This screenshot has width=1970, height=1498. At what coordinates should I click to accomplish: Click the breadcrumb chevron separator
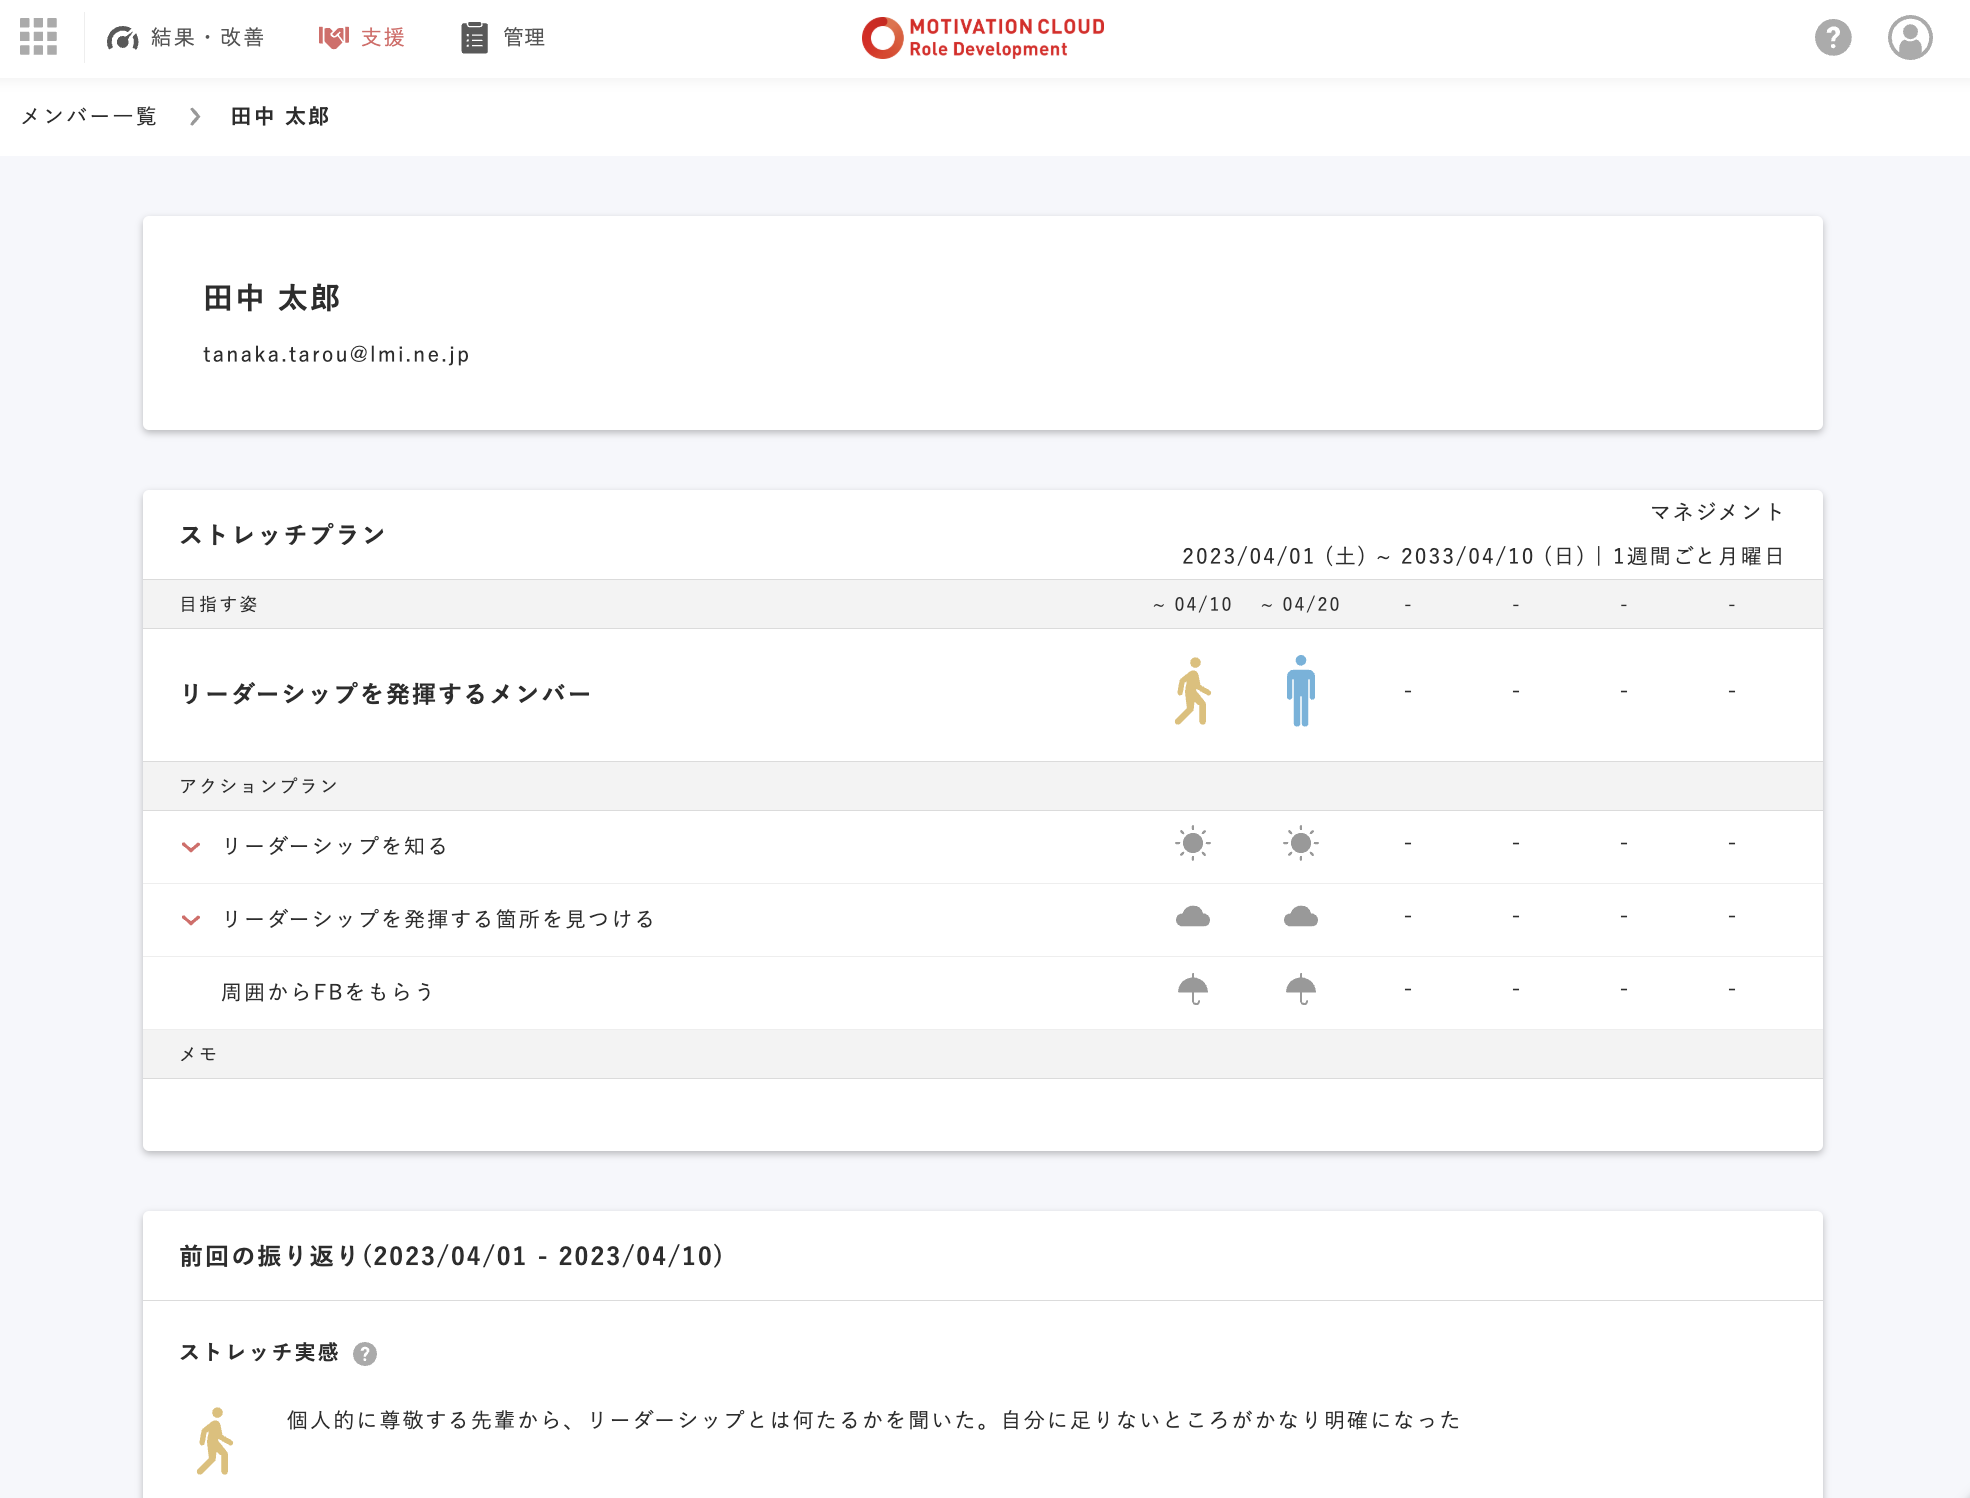(195, 117)
